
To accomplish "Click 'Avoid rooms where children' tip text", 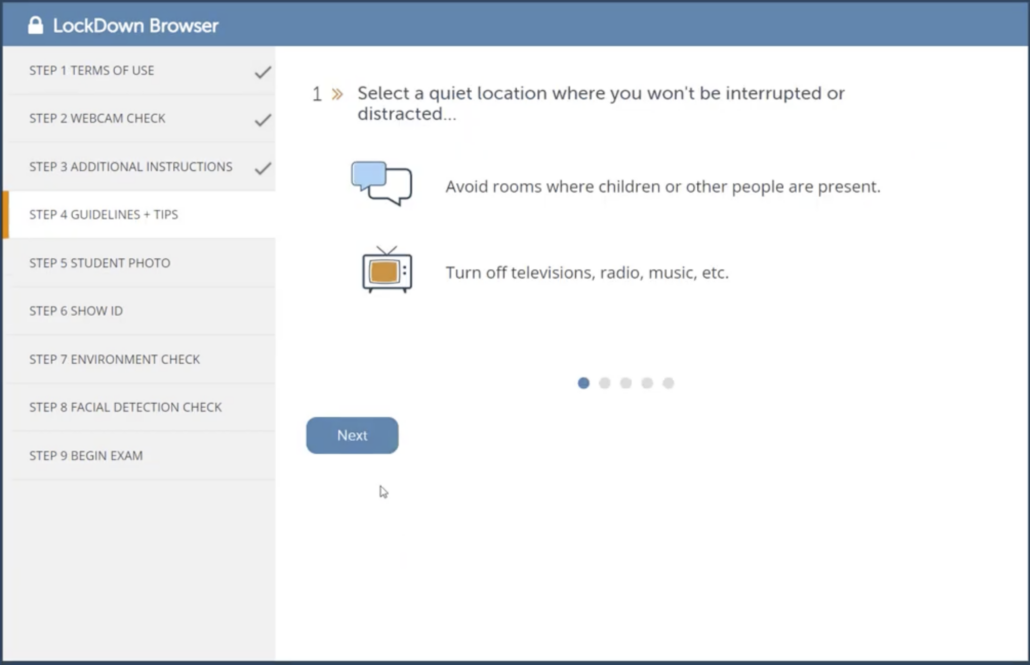I will 663,187.
